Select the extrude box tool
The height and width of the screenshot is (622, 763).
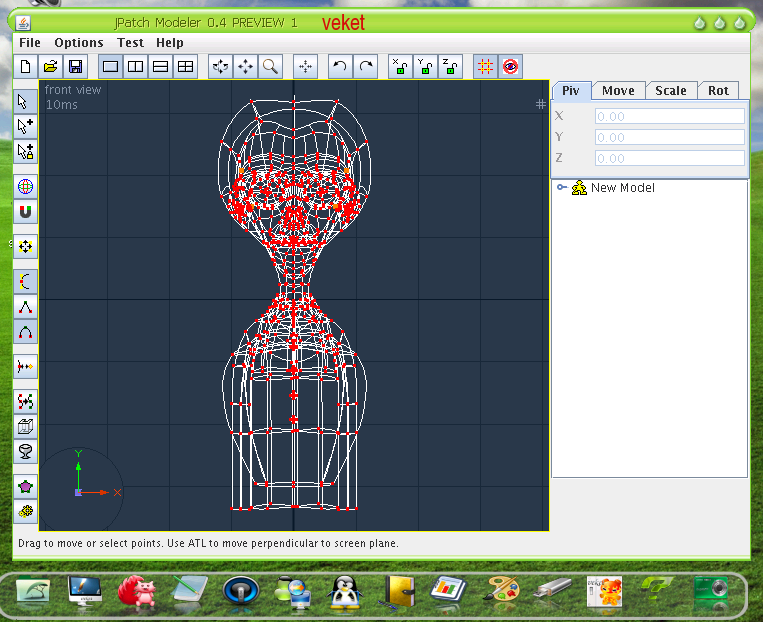tap(25, 427)
